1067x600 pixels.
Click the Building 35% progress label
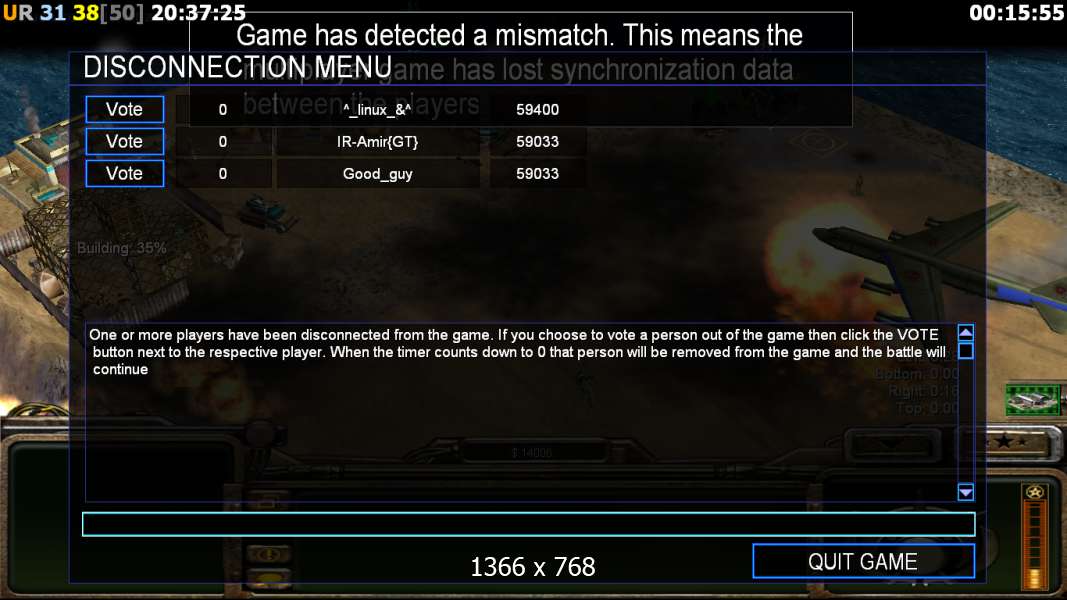coord(121,248)
